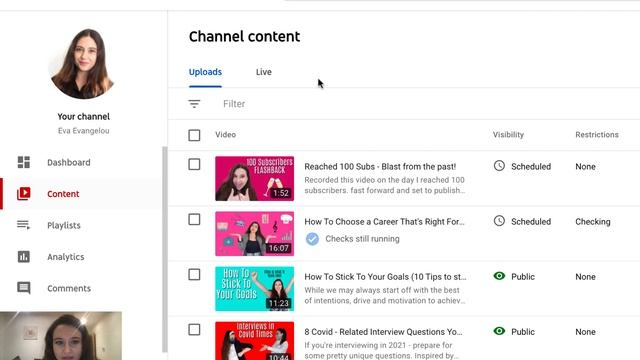Click None restriction for 8 Covid Interview Questions
This screenshot has height=360, width=640.
coord(585,332)
